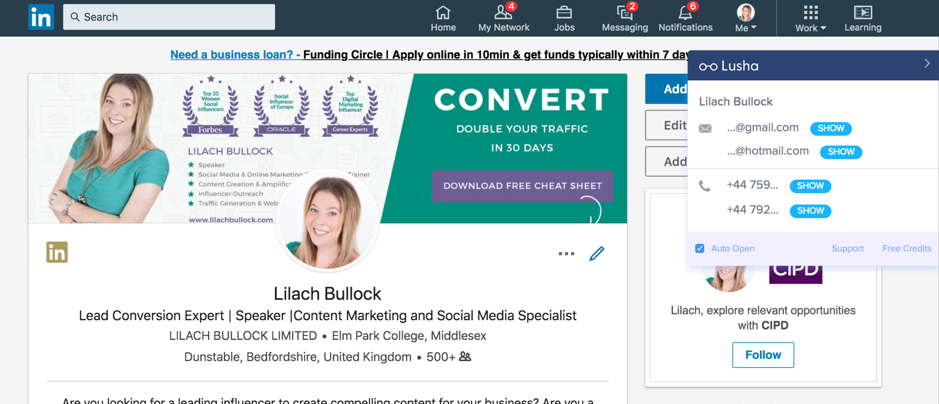Click the LILACH BULLOCK LIMITED company text
Screen dimensions: 939x404
click(x=243, y=336)
